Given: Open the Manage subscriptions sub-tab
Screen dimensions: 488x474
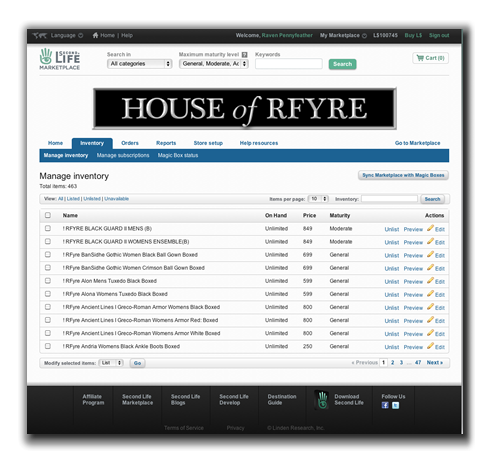Looking at the screenshot, I should coord(123,155).
